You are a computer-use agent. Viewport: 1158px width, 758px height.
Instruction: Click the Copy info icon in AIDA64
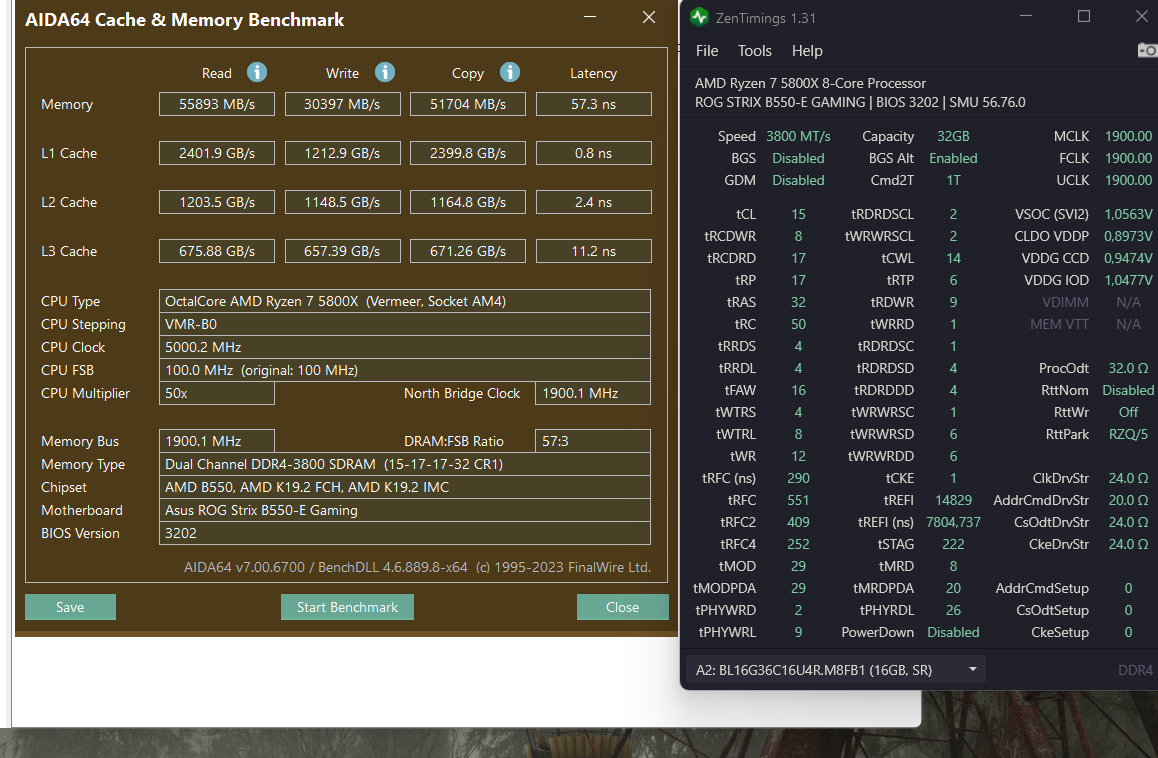(510, 72)
